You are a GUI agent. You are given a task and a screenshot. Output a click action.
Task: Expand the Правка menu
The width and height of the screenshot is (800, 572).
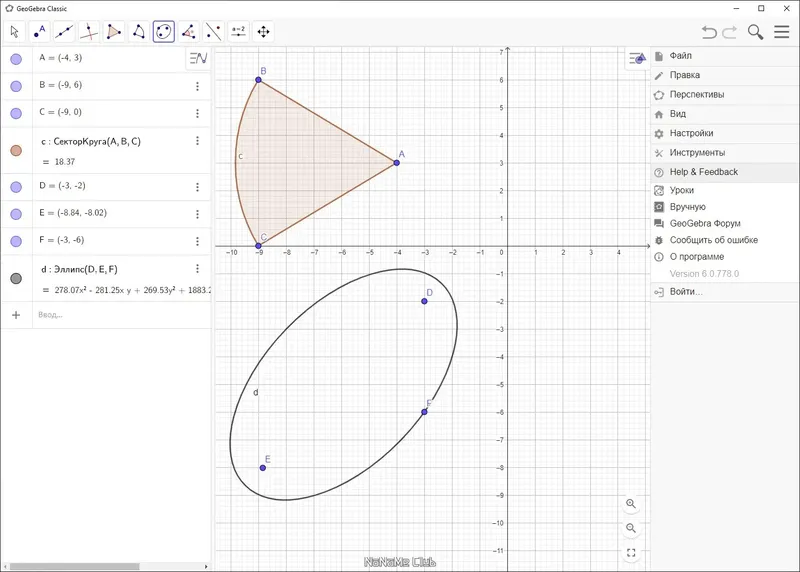[x=725, y=75]
